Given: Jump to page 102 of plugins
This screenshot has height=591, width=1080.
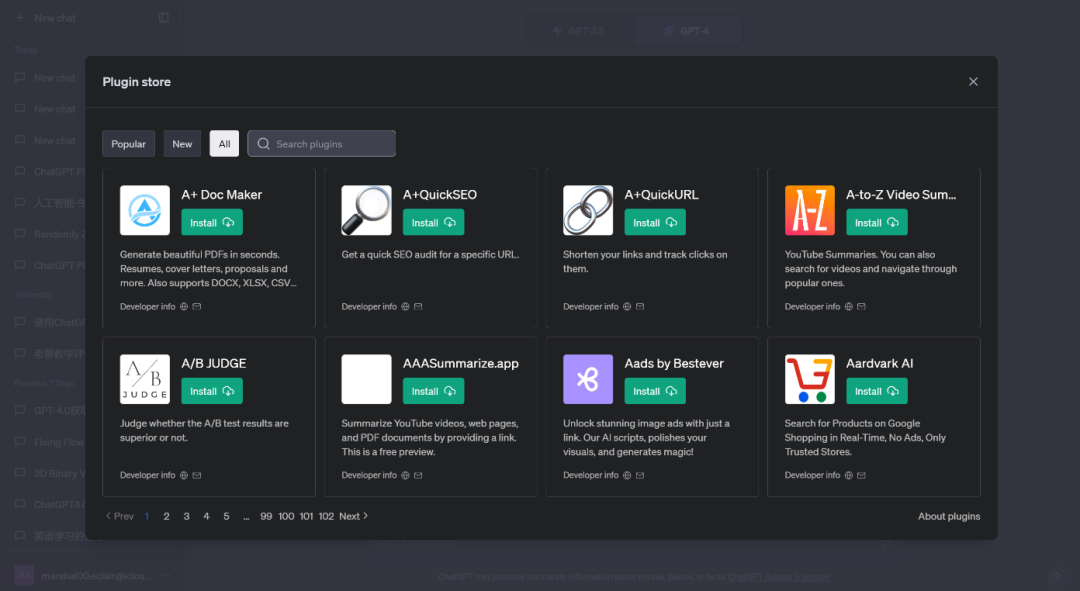Looking at the screenshot, I should coord(326,516).
